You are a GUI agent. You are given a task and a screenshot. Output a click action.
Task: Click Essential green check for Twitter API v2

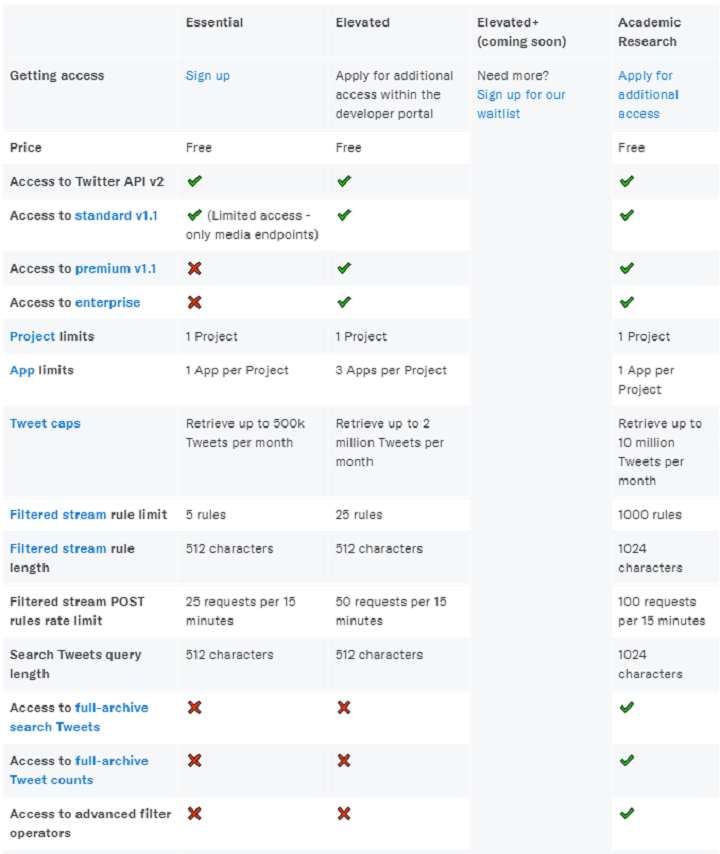pyautogui.click(x=194, y=181)
